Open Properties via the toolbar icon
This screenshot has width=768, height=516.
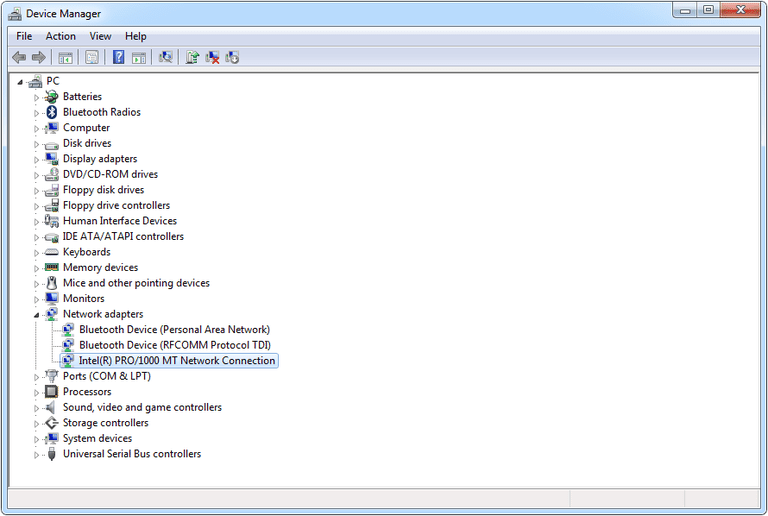(92, 58)
